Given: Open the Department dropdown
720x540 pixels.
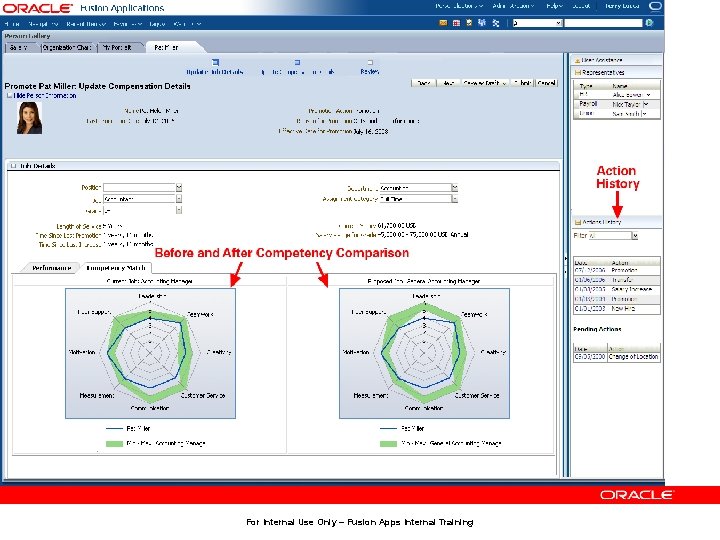Looking at the screenshot, I should [x=455, y=188].
